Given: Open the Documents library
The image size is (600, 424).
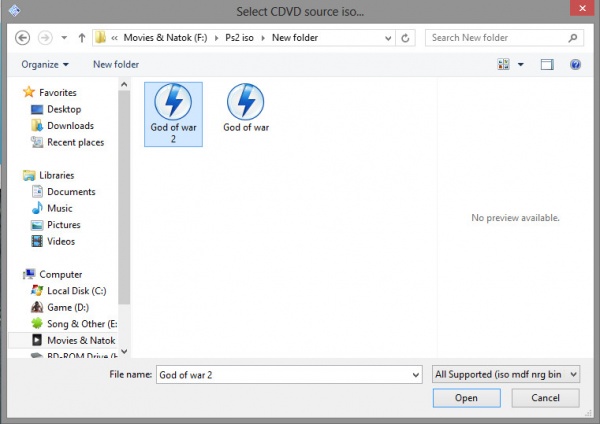Looking at the screenshot, I should (71, 192).
